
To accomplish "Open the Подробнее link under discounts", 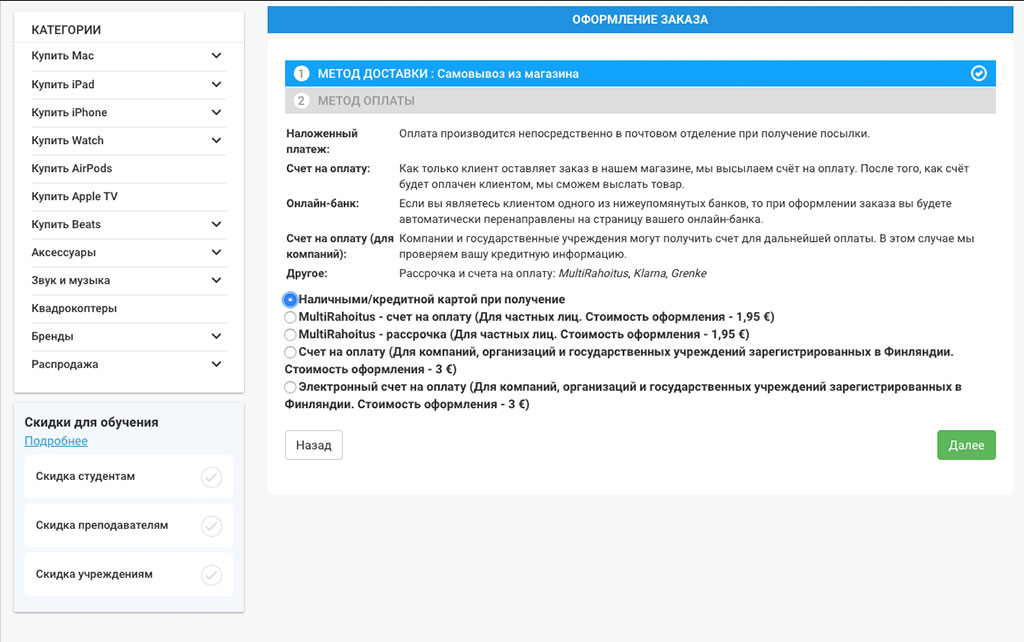I will pos(56,441).
